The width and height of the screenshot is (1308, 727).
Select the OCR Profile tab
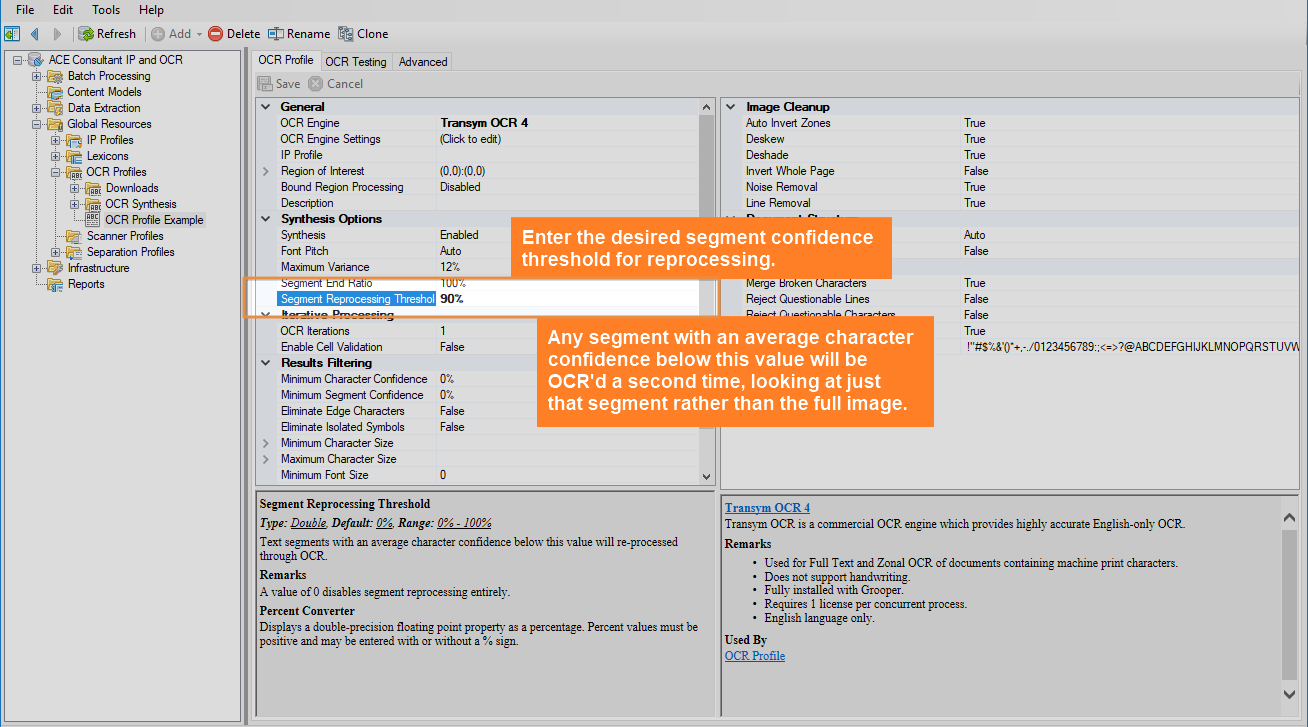286,60
